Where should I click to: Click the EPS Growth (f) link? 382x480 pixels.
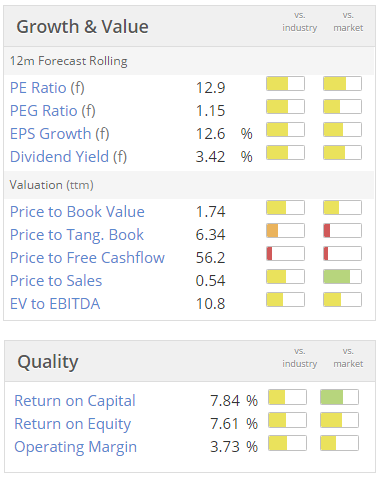[x=60, y=134]
